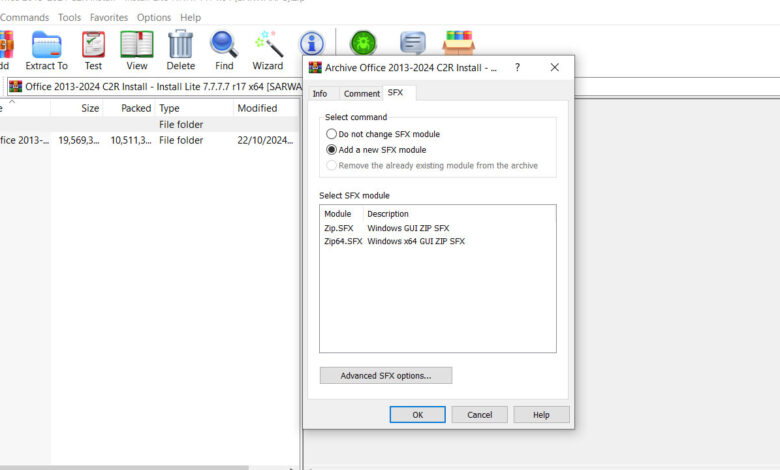Click the dialog's question mark help button
The width and height of the screenshot is (780, 470).
517,67
